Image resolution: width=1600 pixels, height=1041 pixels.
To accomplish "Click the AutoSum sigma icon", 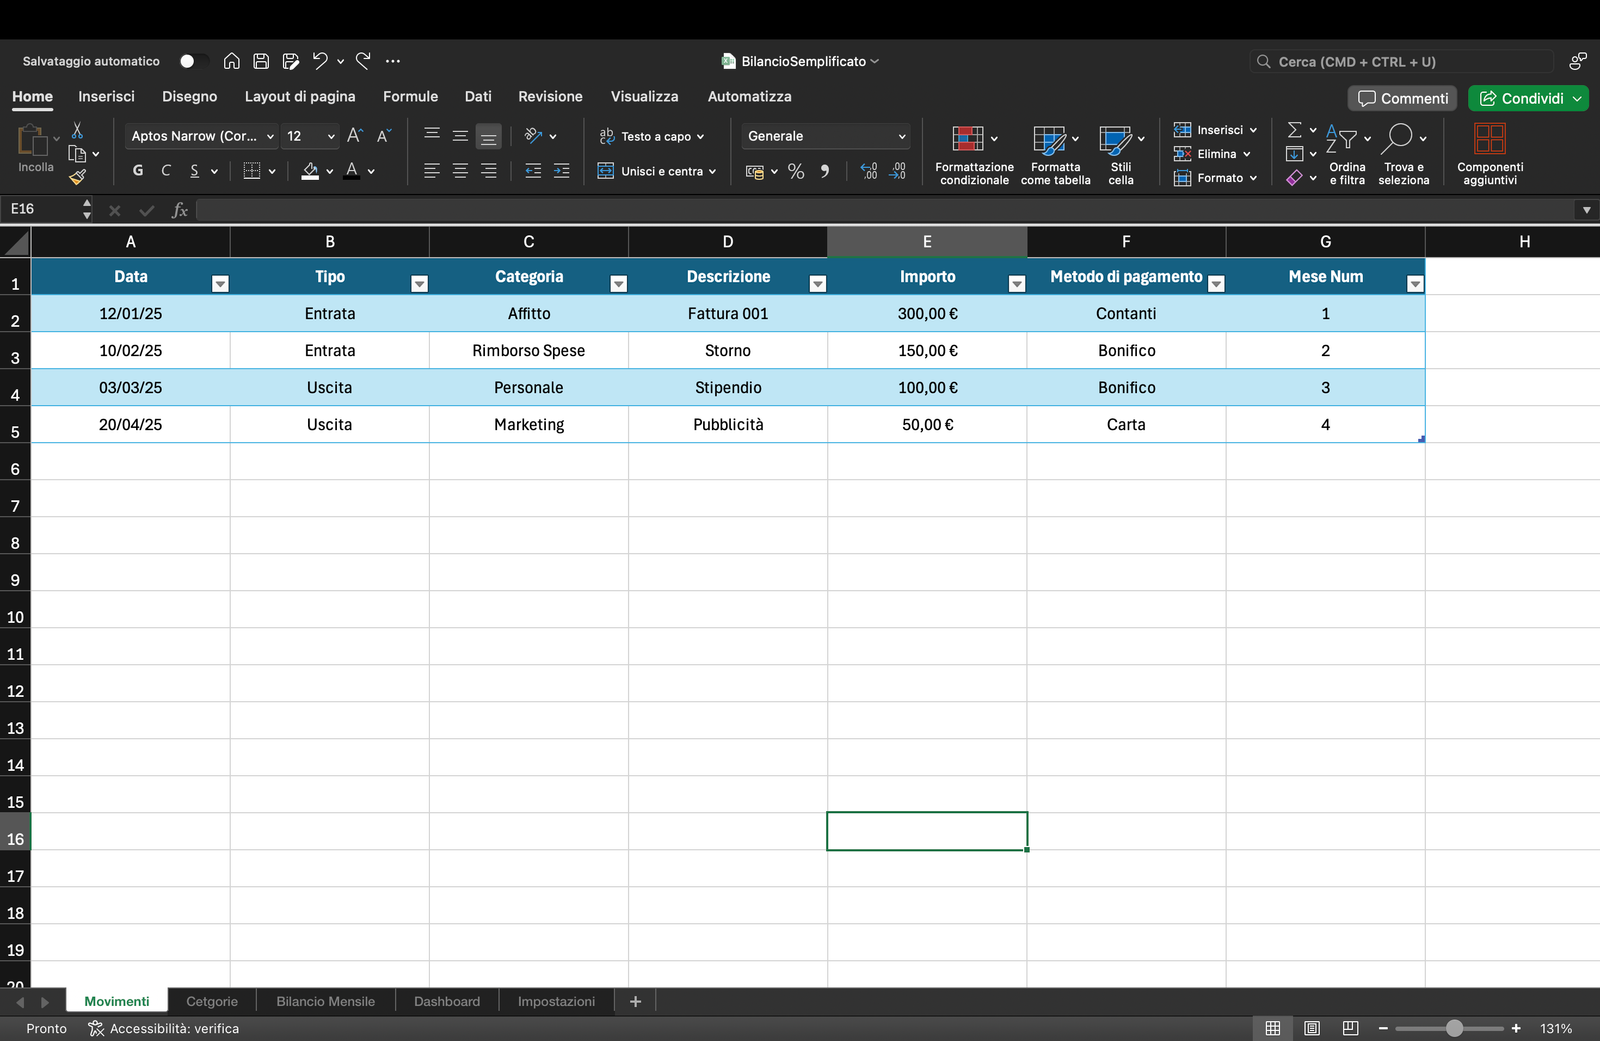I will 1294,130.
